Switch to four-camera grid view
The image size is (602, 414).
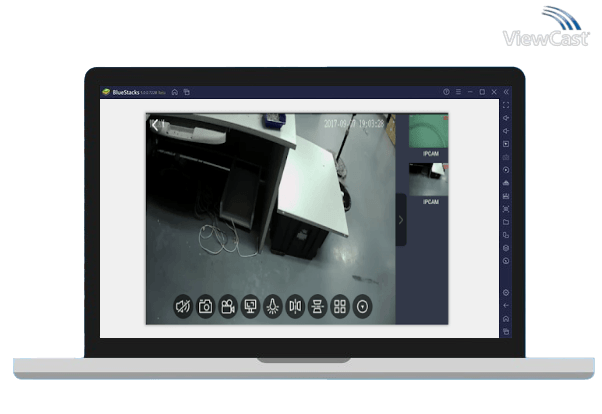pyautogui.click(x=340, y=306)
